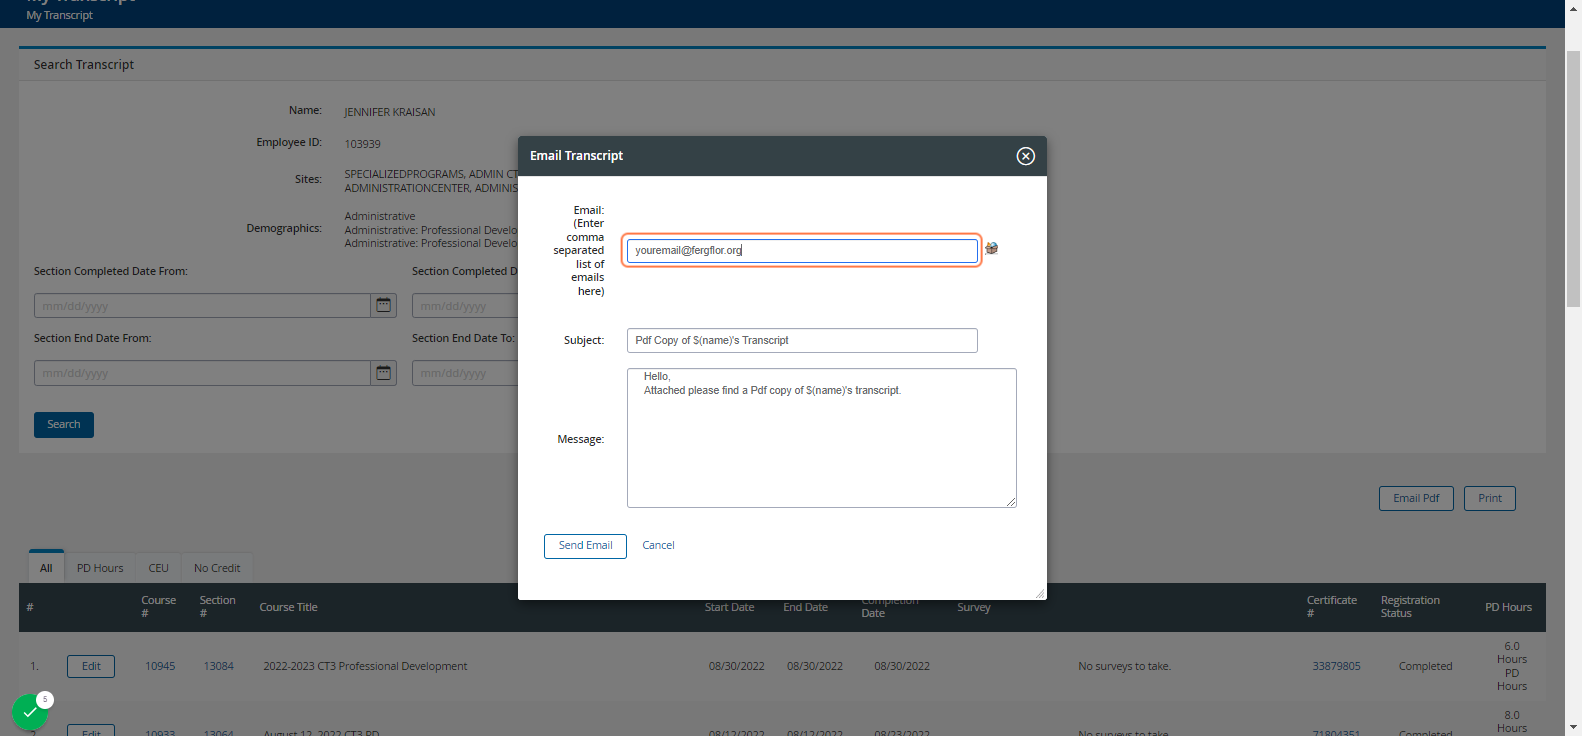
Task: Click the page vertical scrollbar
Action: click(x=1573, y=180)
